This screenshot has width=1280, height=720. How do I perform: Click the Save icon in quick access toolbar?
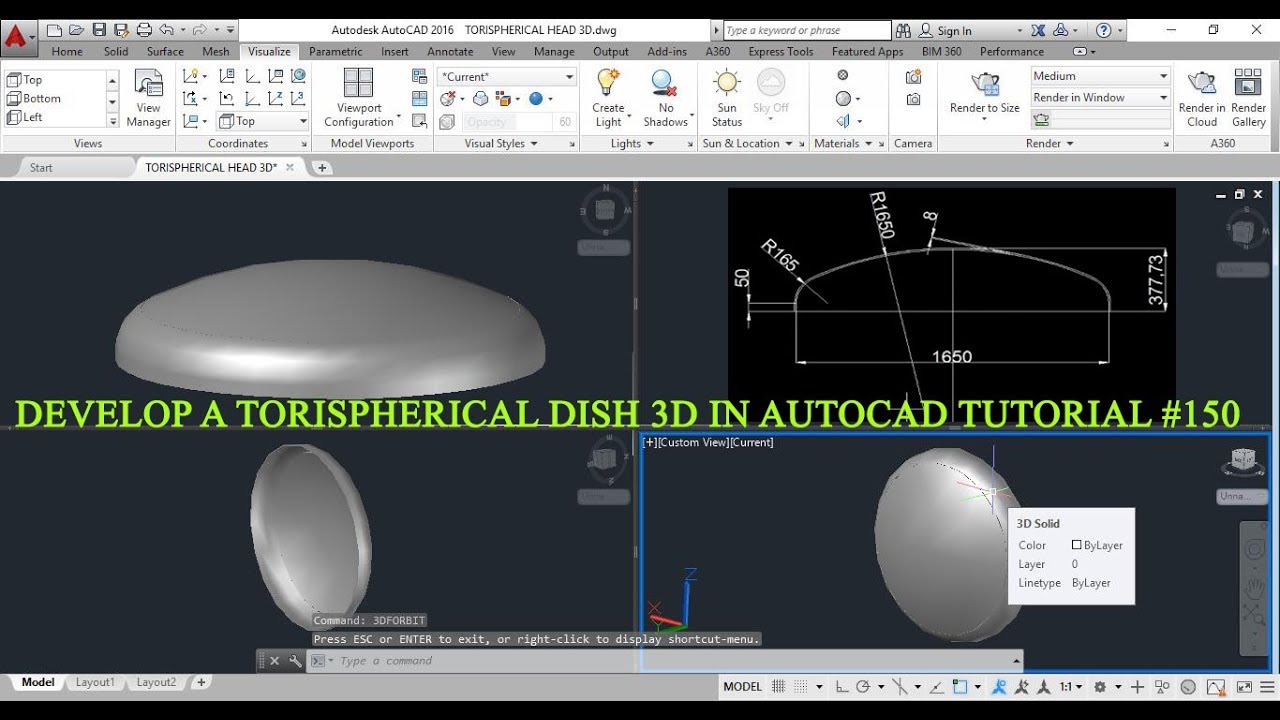98,30
